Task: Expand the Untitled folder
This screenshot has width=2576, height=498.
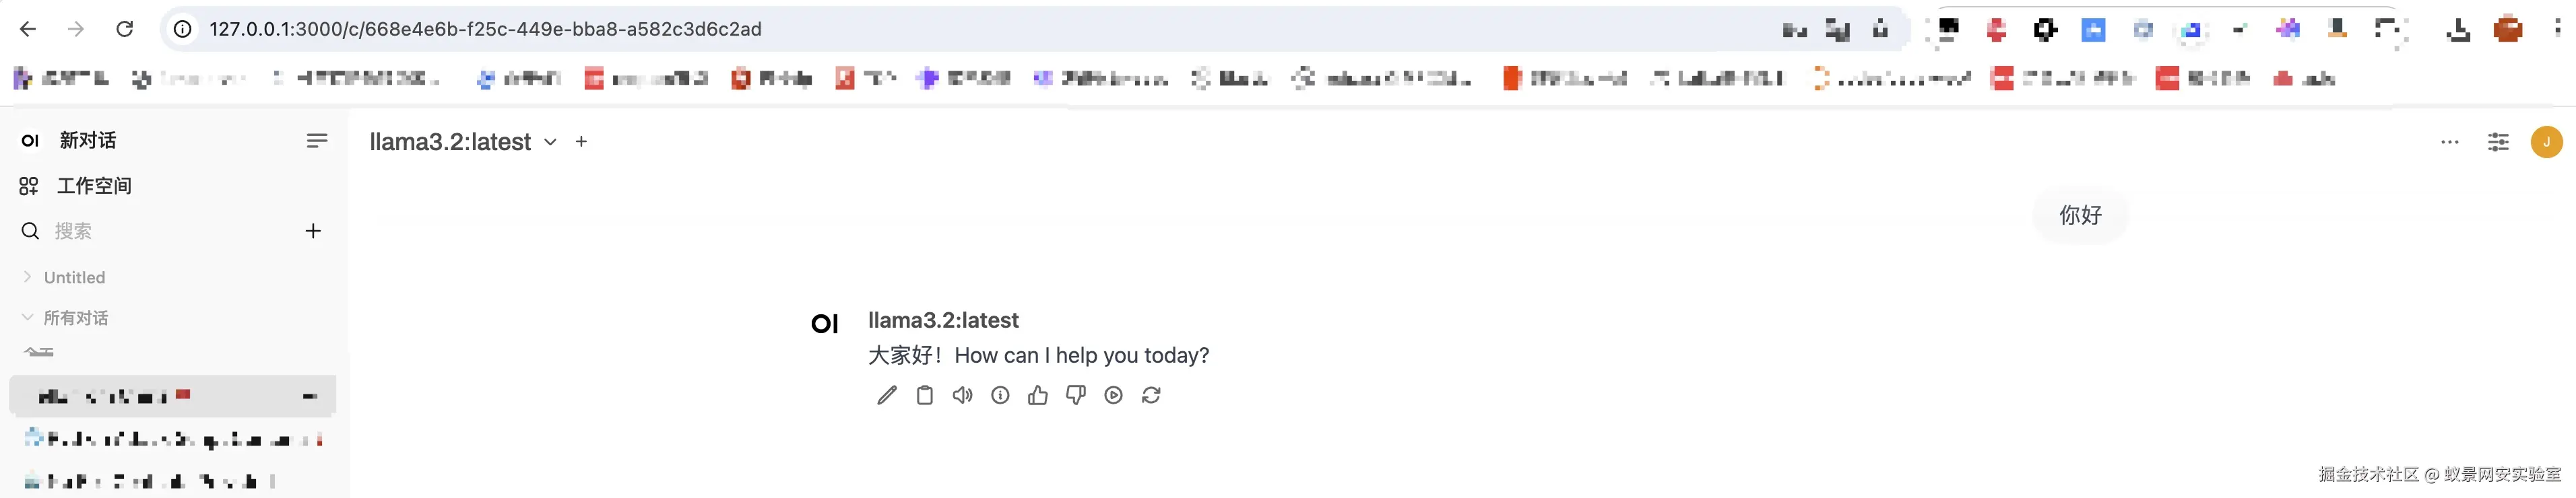Action: point(28,277)
